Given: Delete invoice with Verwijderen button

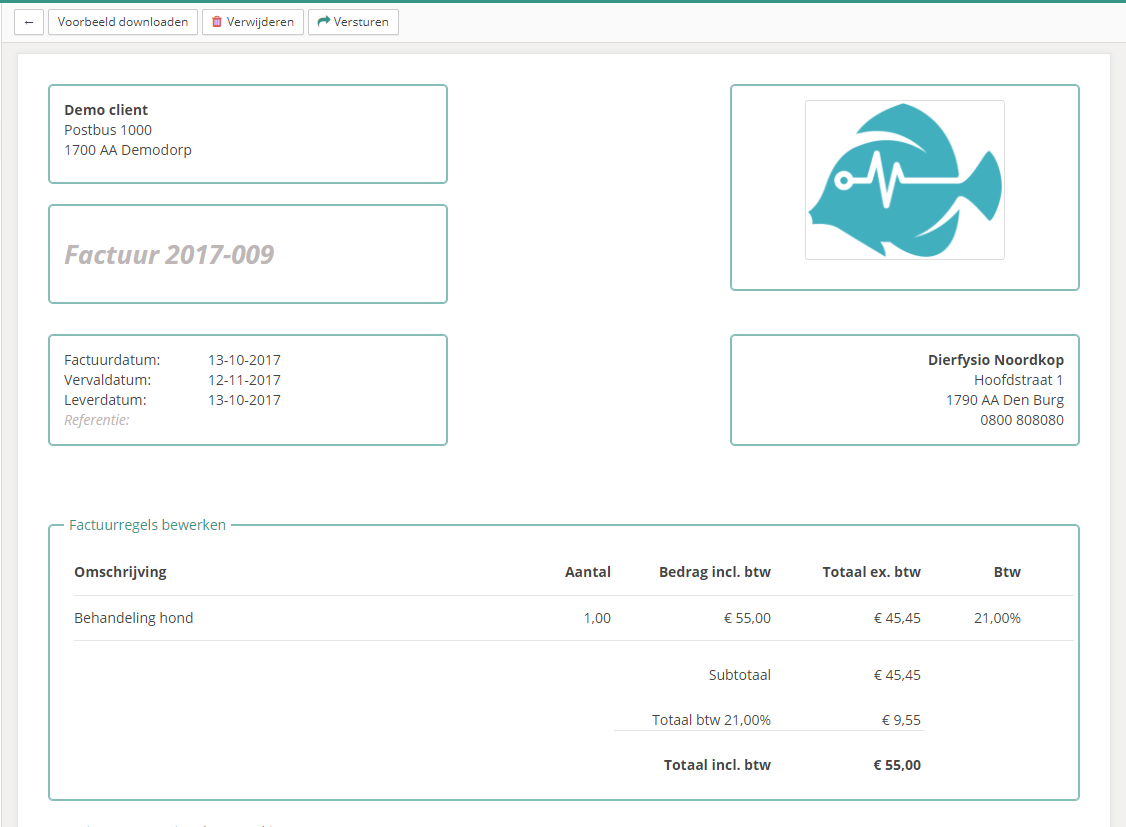Looking at the screenshot, I should (x=253, y=22).
